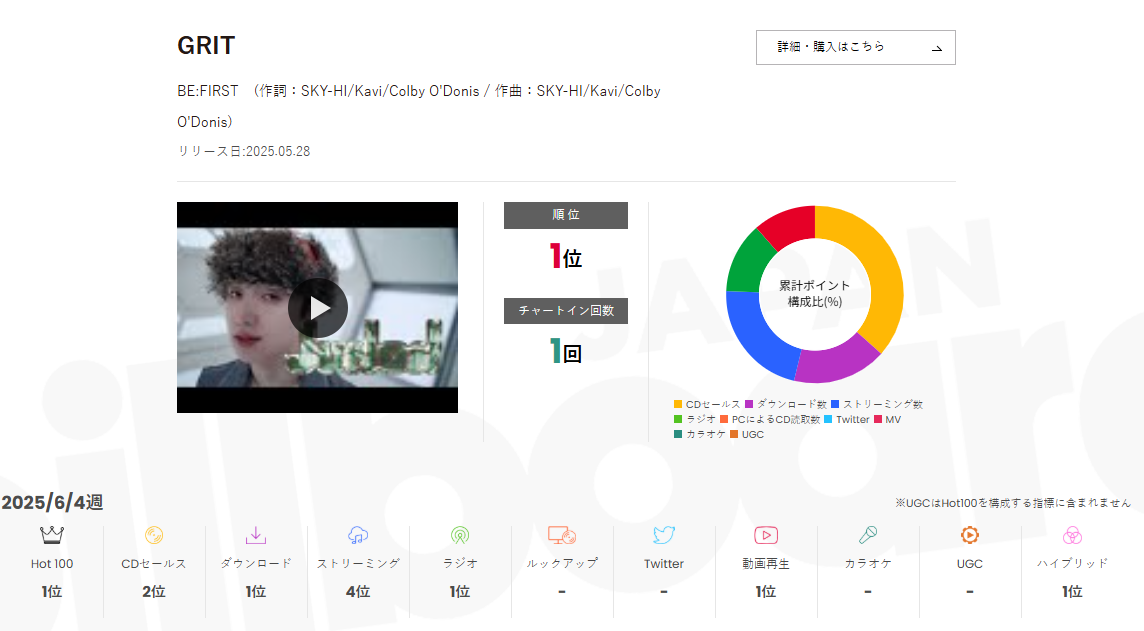1144x631 pixels.
Task: Click the ダウンロード metric label in bottom row
Action: point(256,564)
